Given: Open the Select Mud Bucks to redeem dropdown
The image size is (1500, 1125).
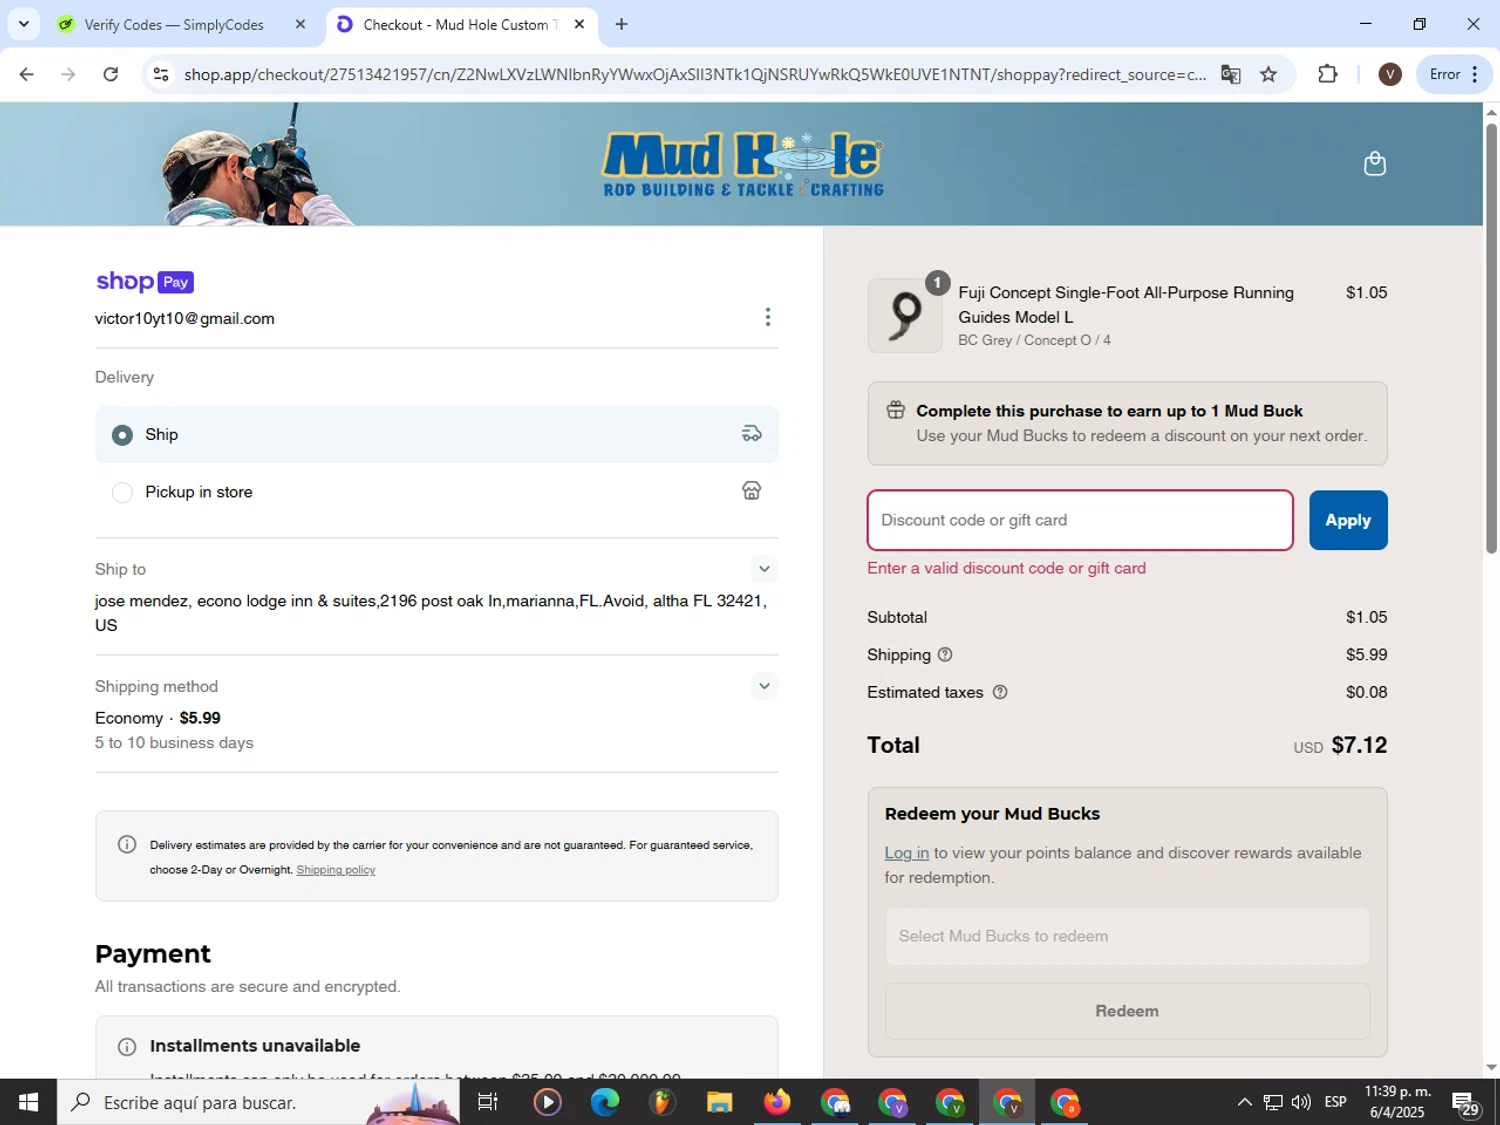Looking at the screenshot, I should (1127, 936).
